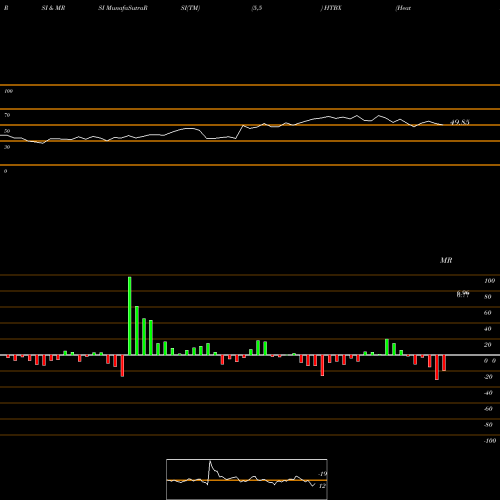This screenshot has width=500, height=500.
Task: Click the MR axis label -100
Action: click(x=490, y=441)
